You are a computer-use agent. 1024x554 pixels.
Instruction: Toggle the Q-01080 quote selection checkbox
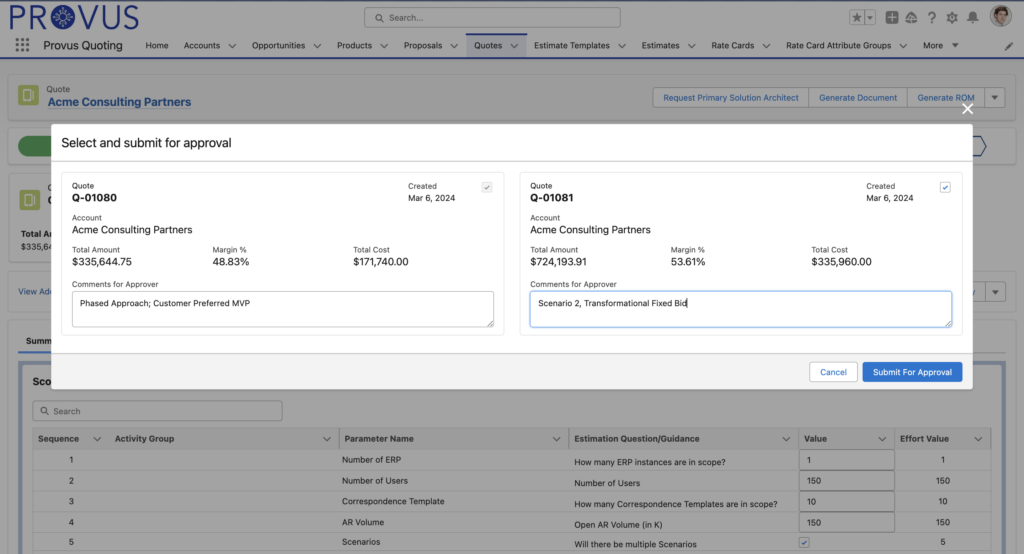point(487,187)
